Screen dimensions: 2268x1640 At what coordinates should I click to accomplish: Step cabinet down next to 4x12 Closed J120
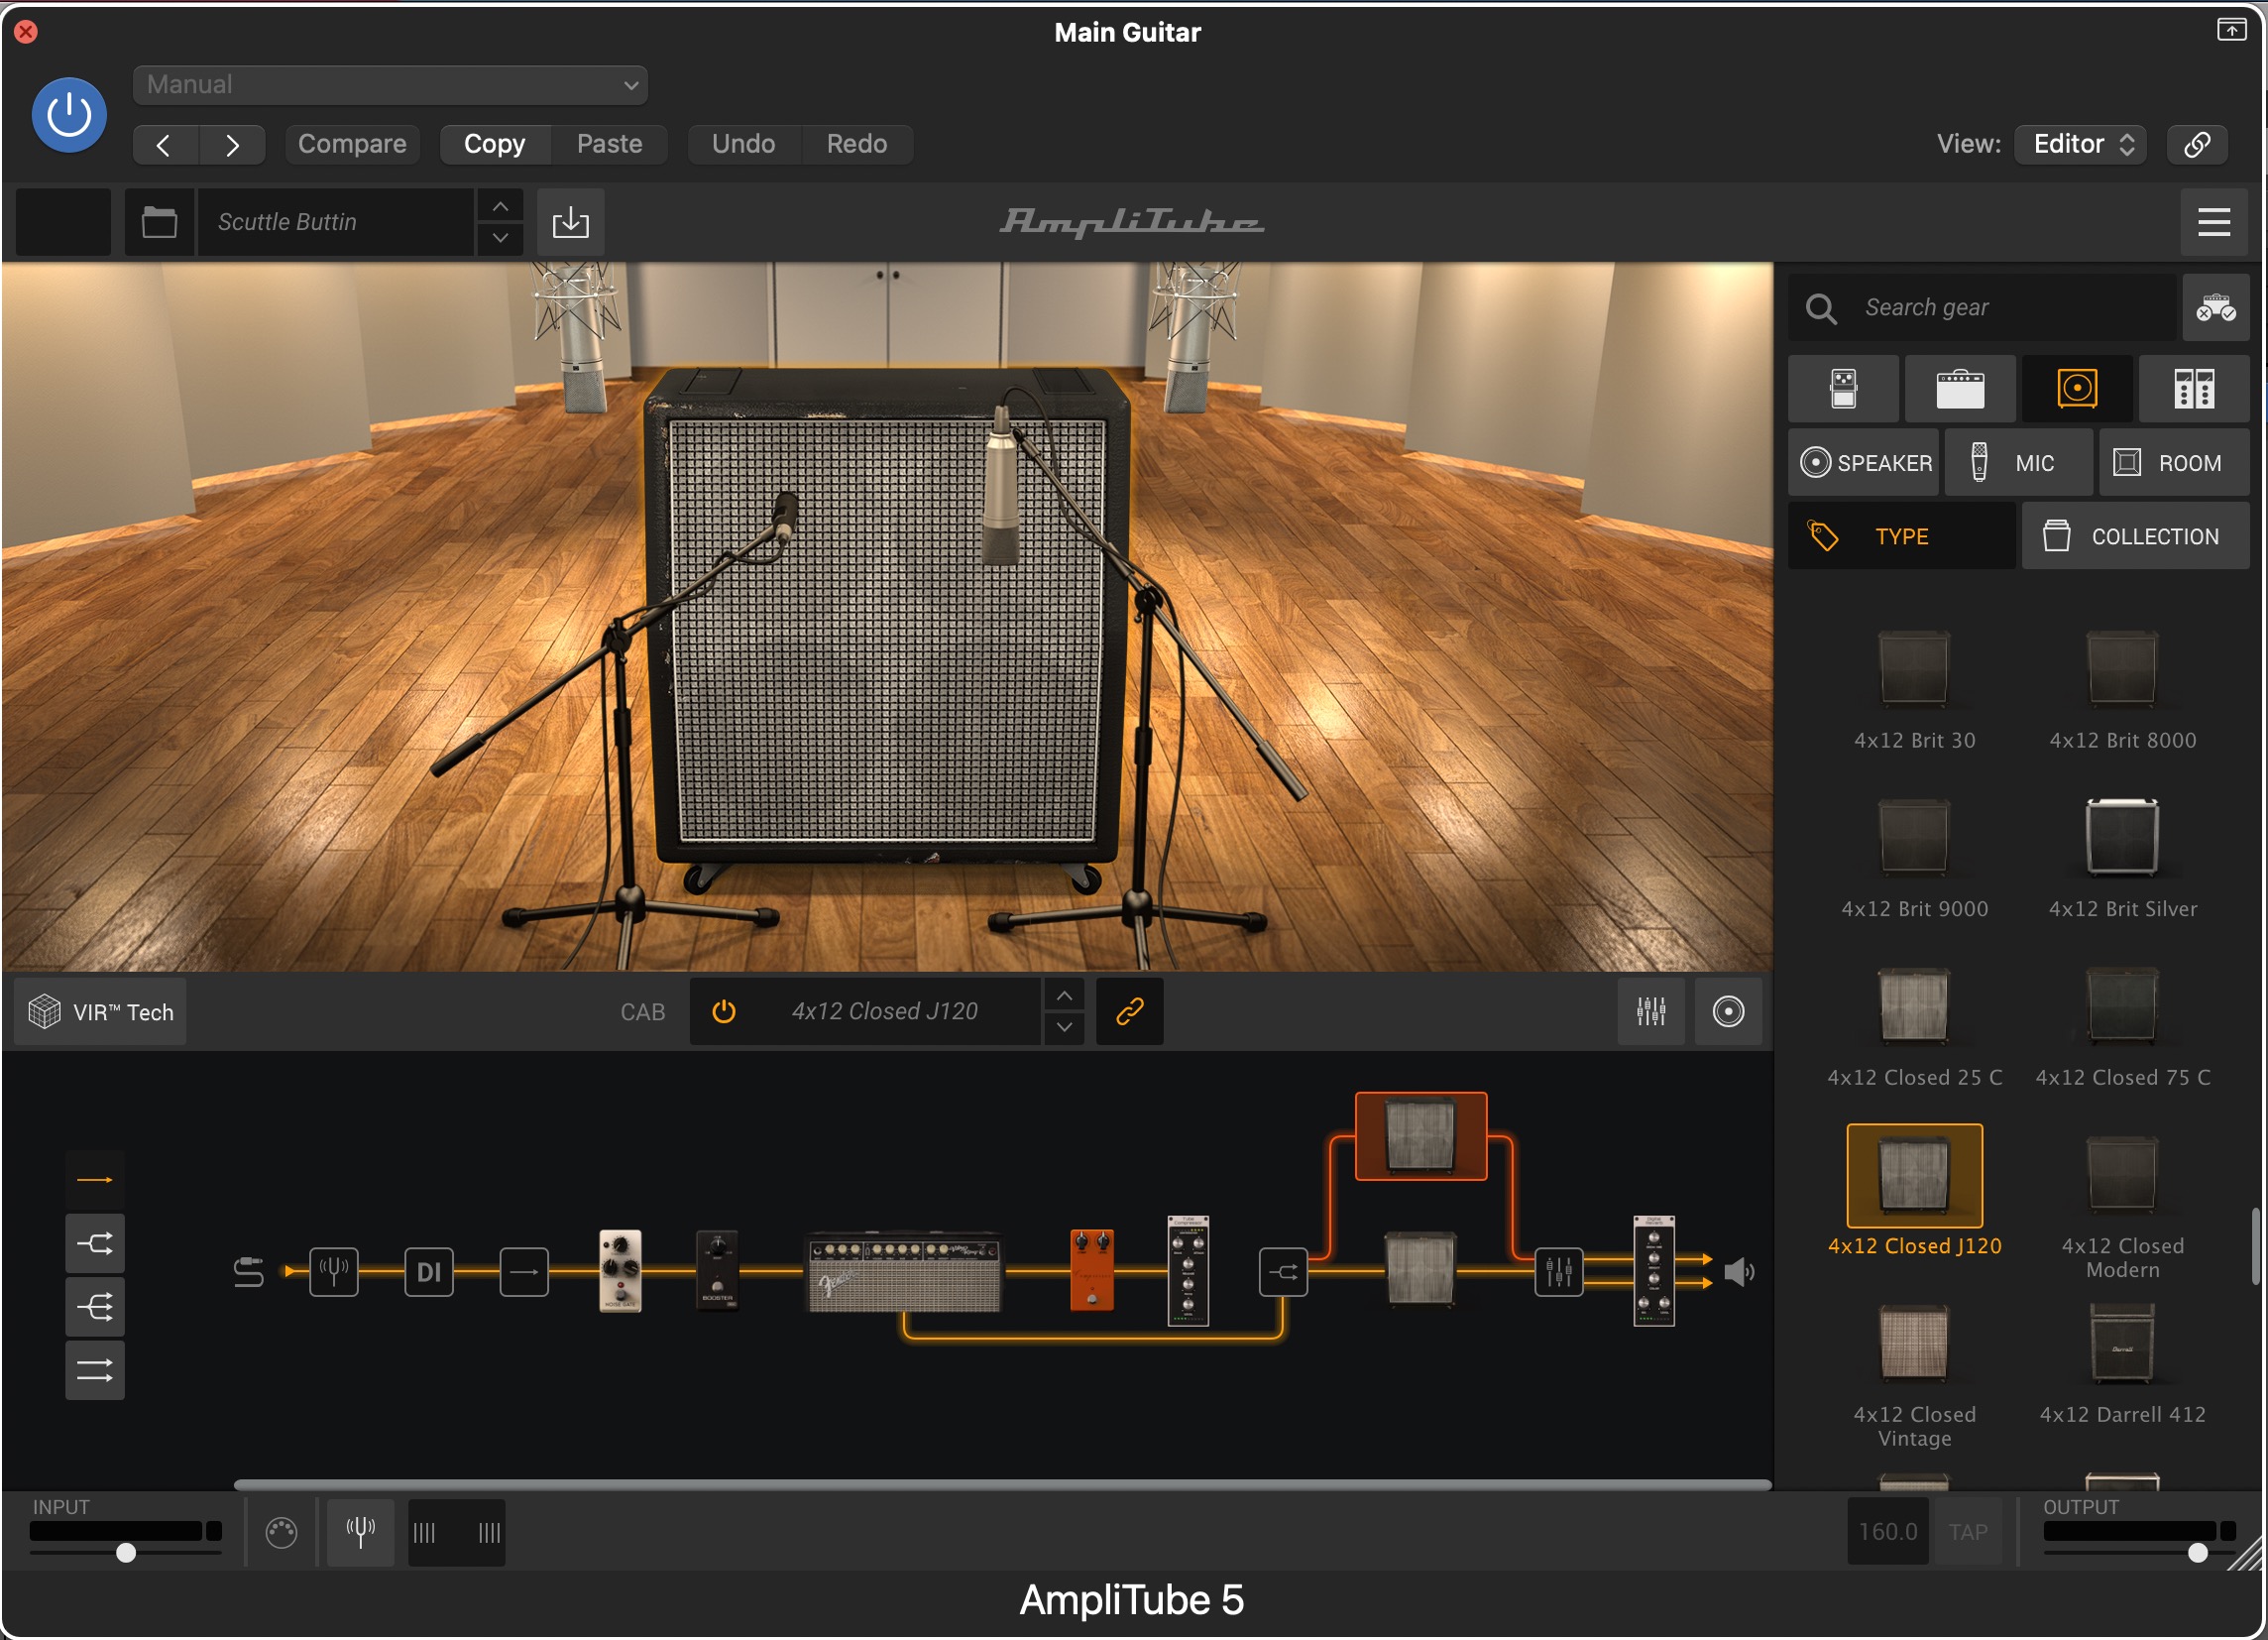tap(1065, 1028)
